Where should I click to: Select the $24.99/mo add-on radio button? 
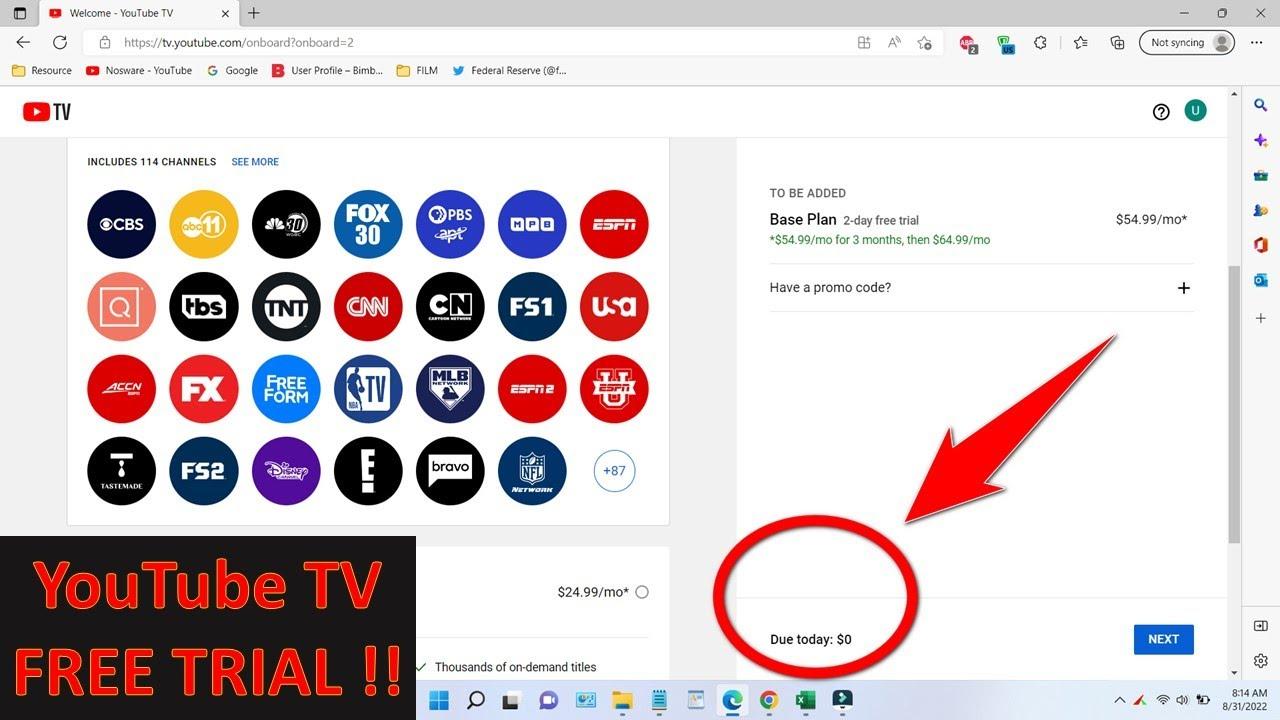pos(642,592)
